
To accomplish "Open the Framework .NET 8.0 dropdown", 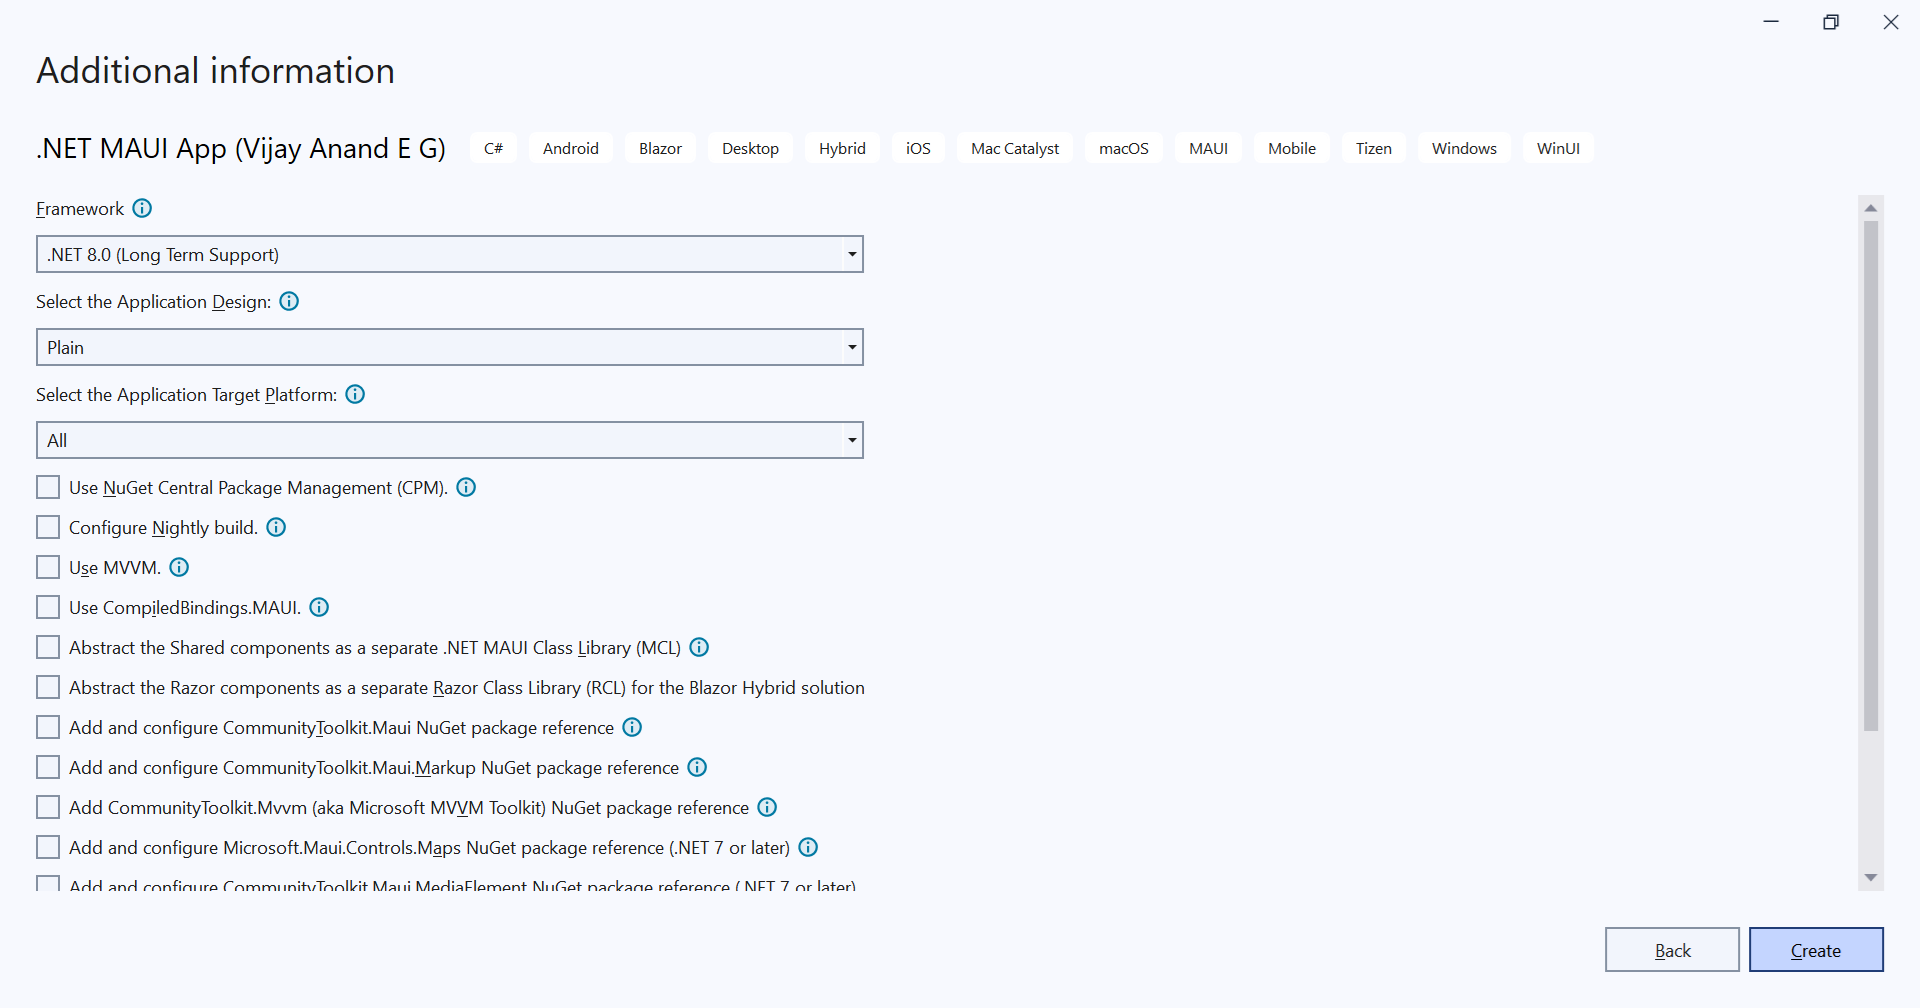I will [x=450, y=254].
